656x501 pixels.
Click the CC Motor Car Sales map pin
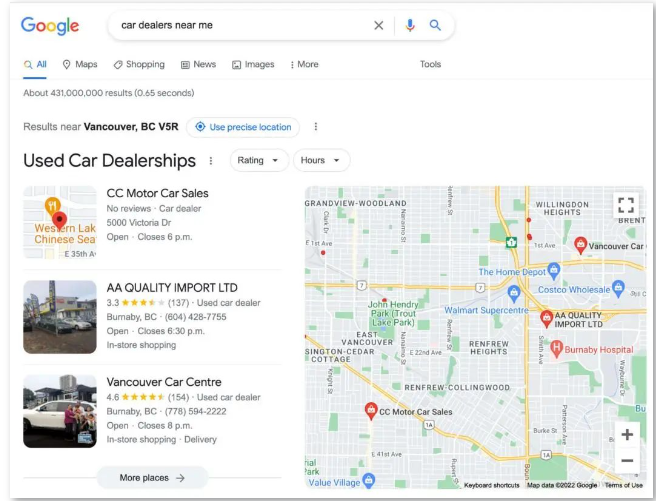pyautogui.click(x=371, y=411)
